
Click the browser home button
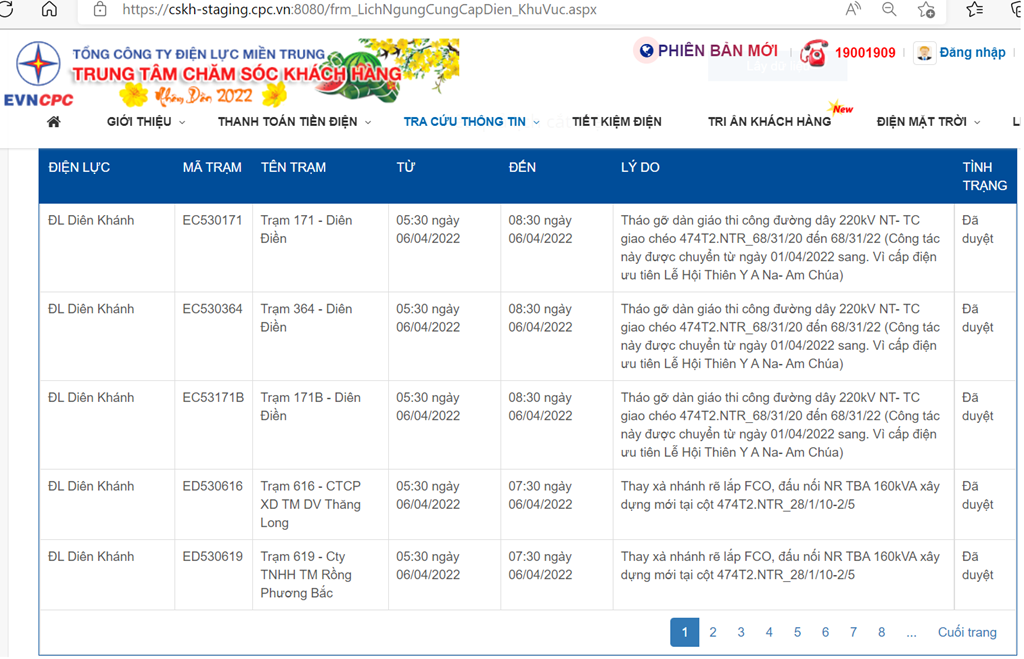click(x=49, y=9)
